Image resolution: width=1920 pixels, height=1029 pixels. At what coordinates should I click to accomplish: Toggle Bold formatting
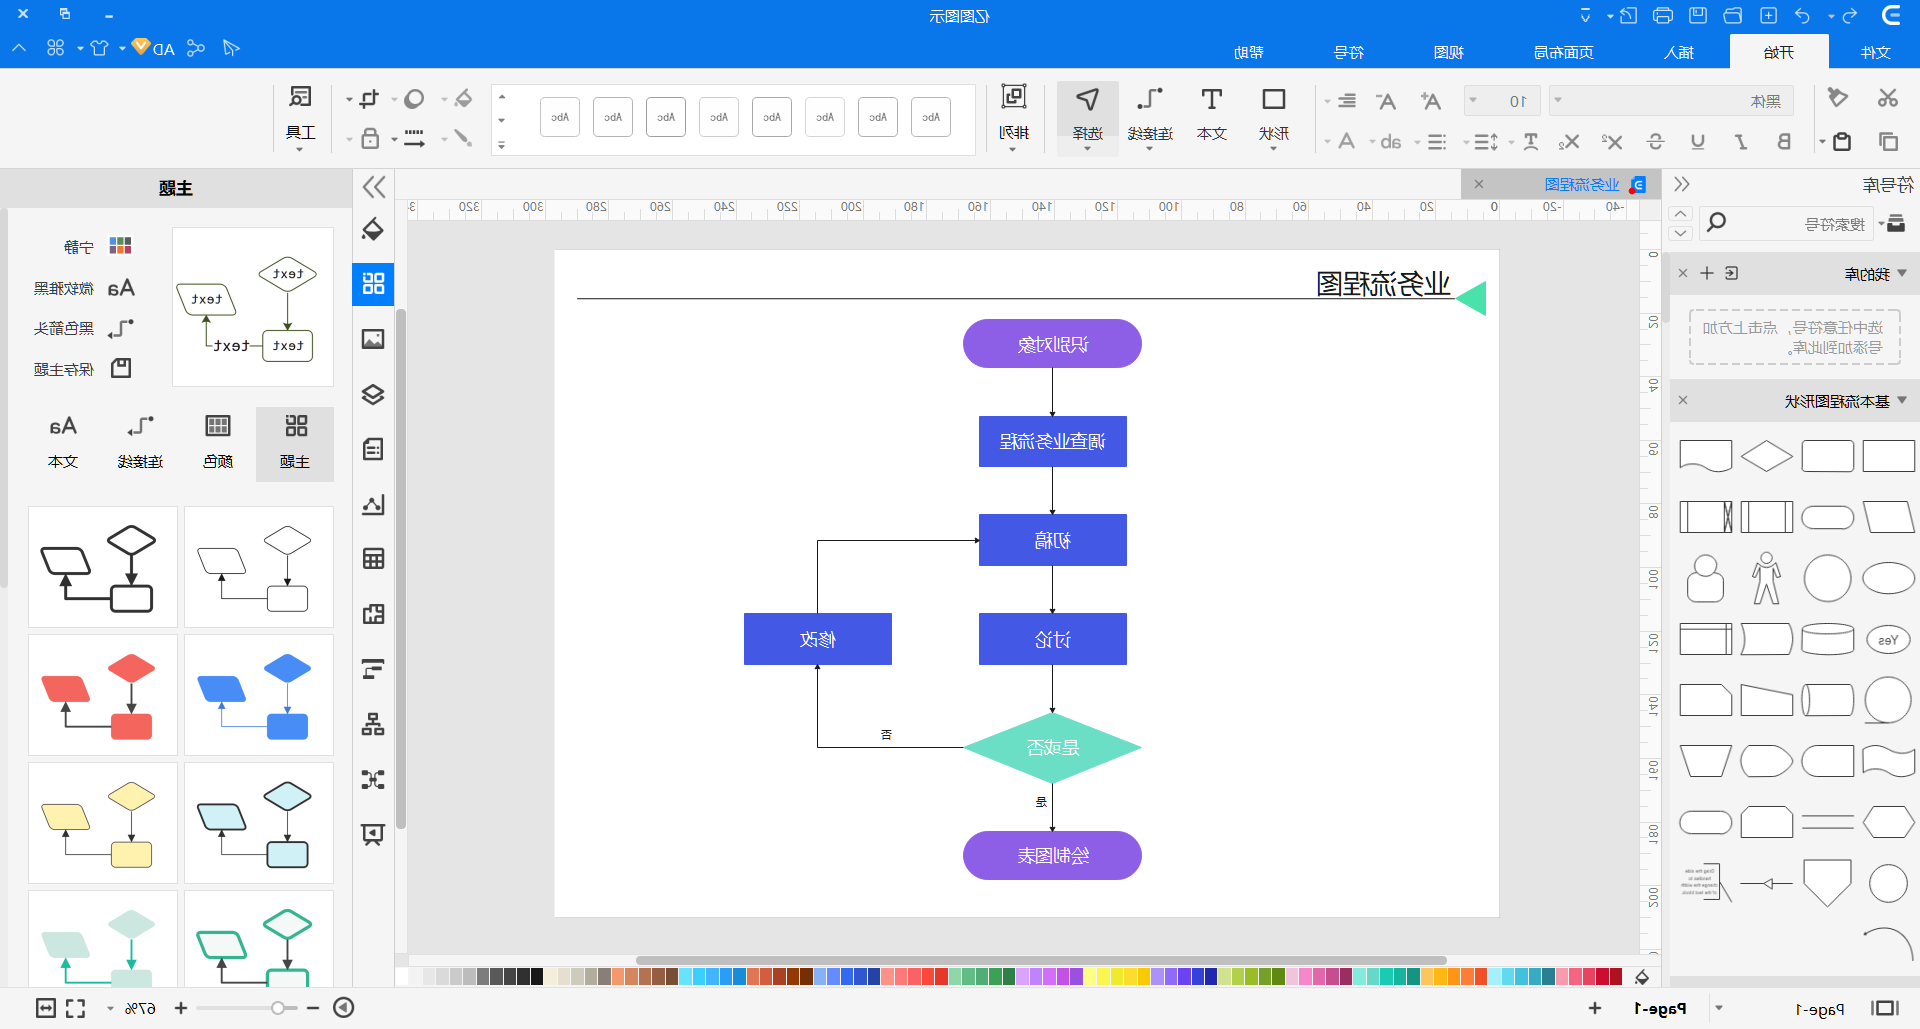click(1784, 141)
